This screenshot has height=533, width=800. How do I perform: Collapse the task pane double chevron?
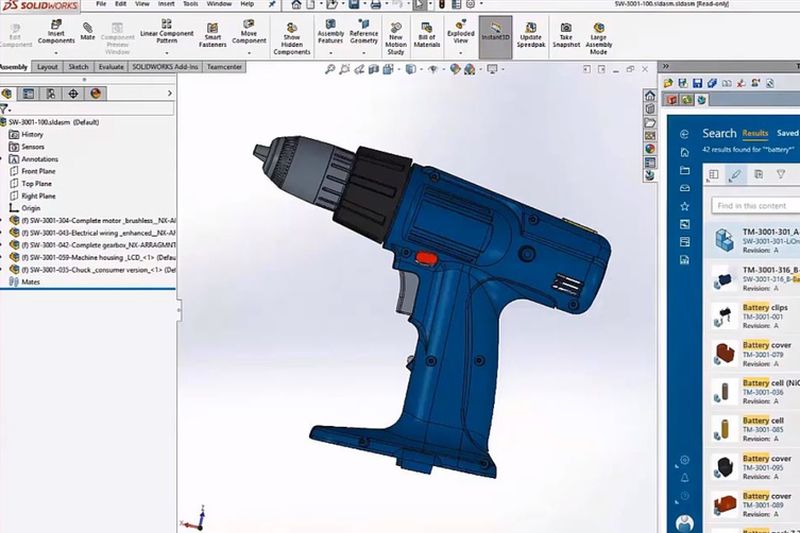click(665, 66)
